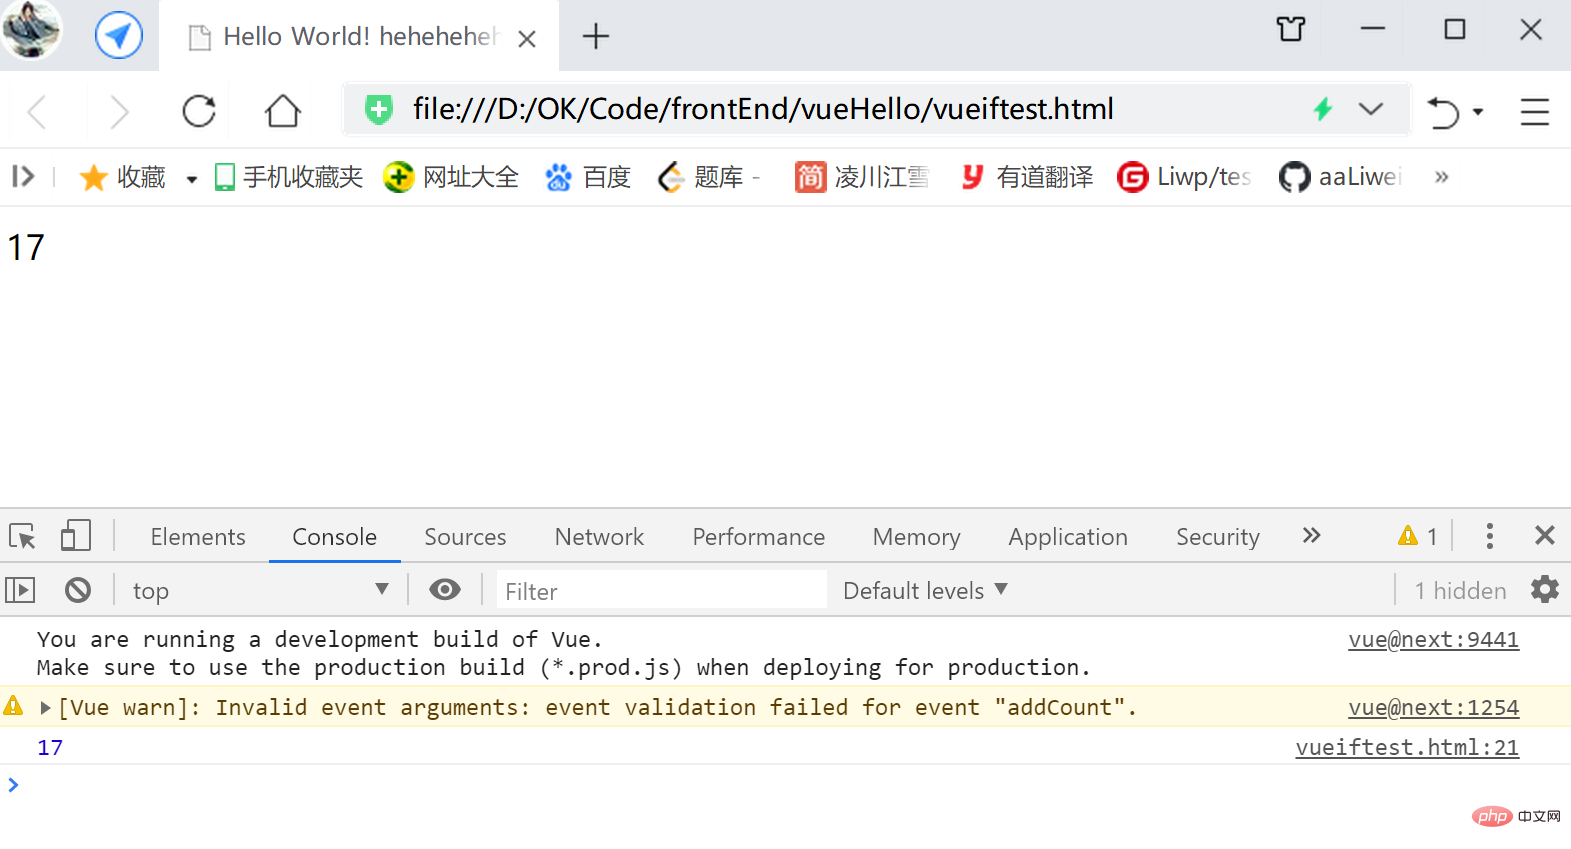Click the yellow warning triangle beside Vue warn

(x=13, y=706)
